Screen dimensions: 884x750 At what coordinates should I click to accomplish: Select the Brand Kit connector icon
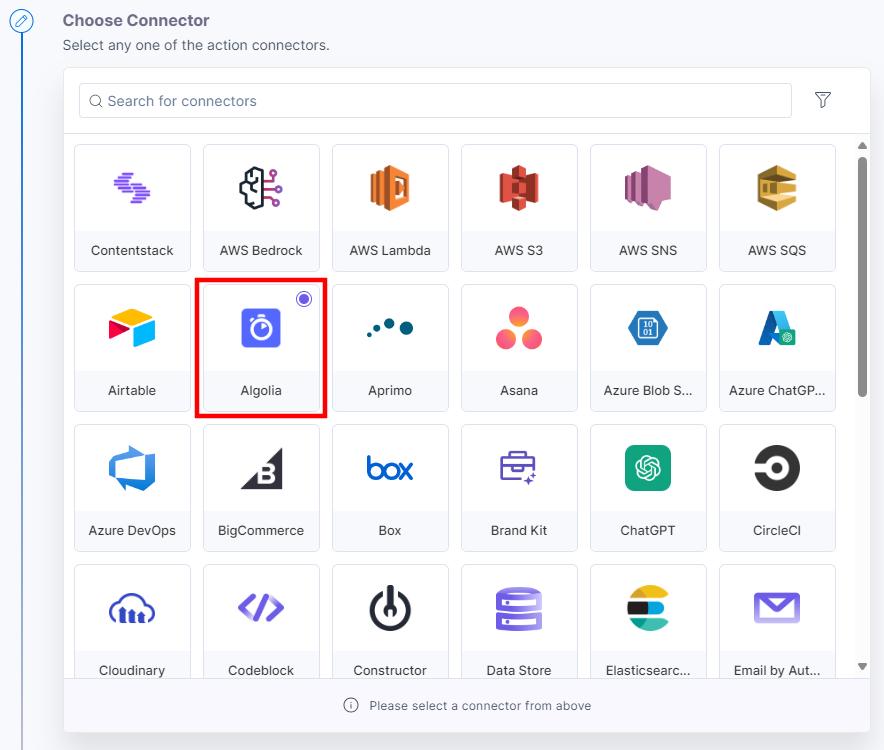519,468
